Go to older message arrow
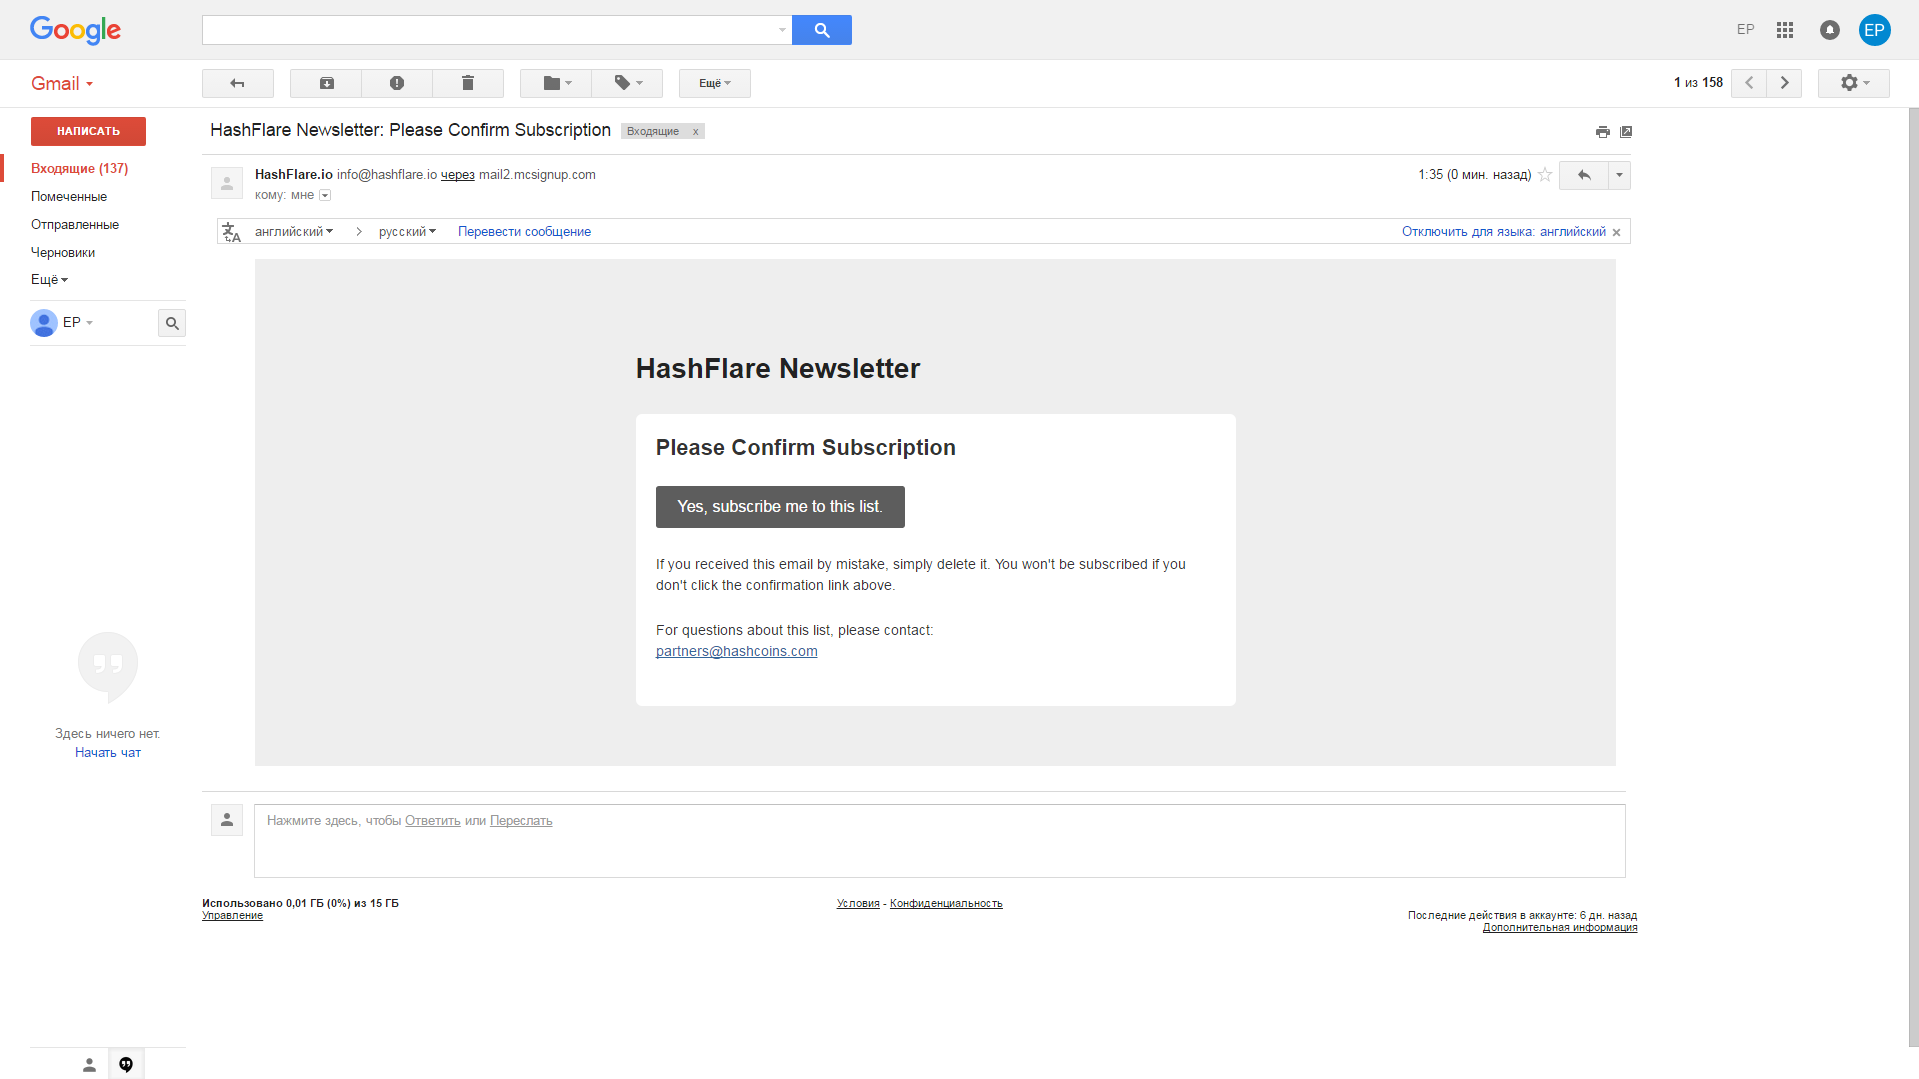 [x=1784, y=83]
